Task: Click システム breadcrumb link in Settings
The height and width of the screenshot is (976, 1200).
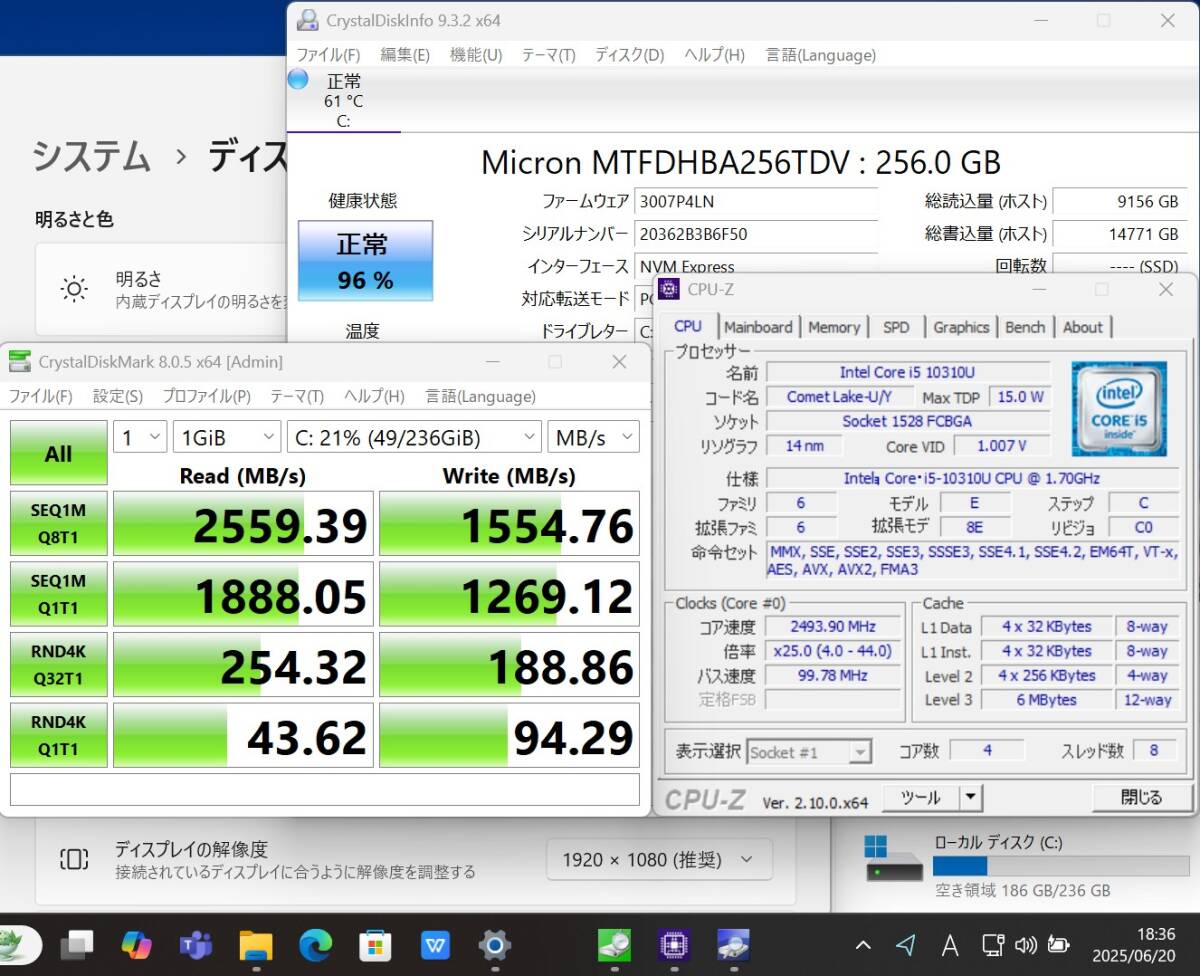Action: click(x=92, y=157)
